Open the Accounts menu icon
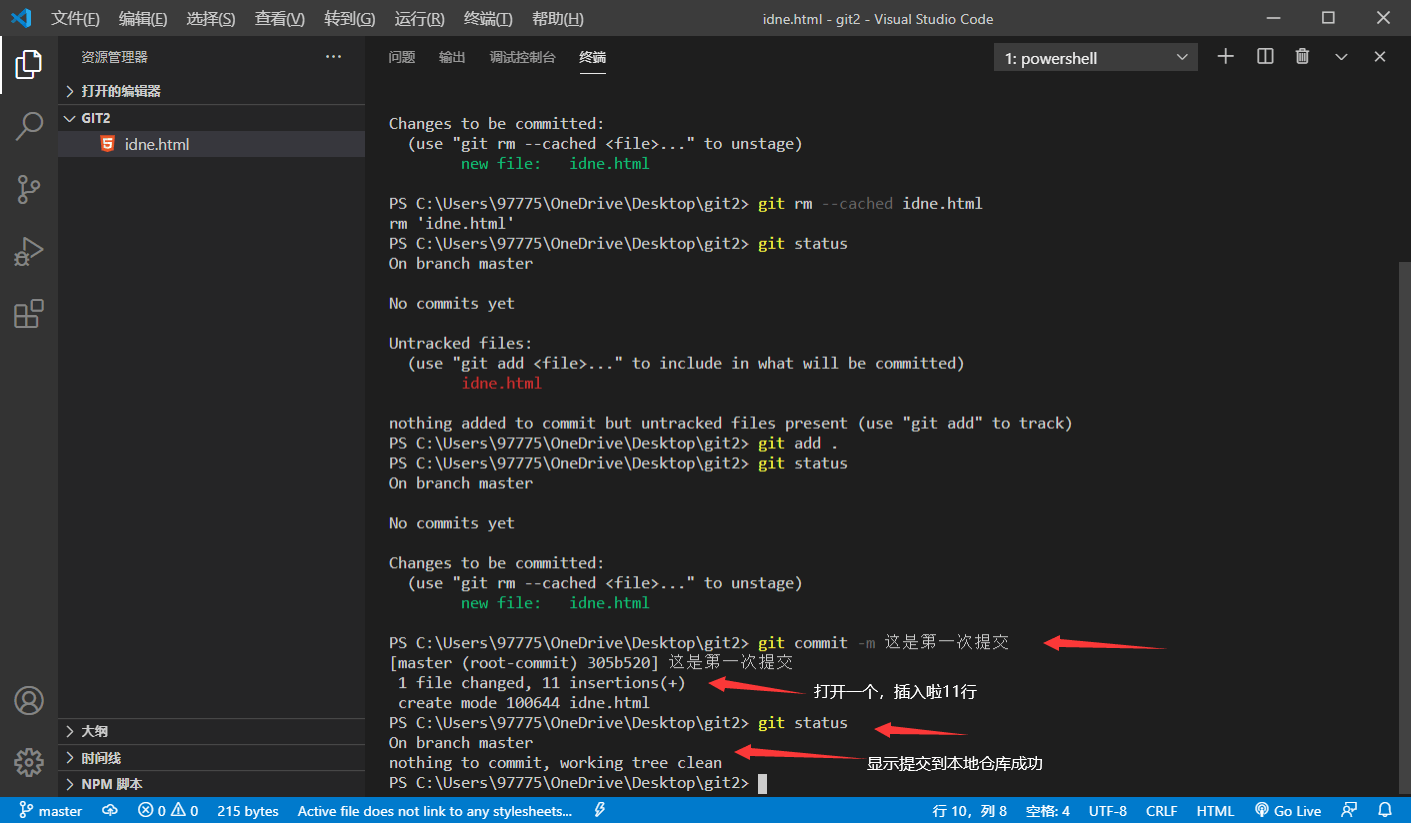 point(28,700)
